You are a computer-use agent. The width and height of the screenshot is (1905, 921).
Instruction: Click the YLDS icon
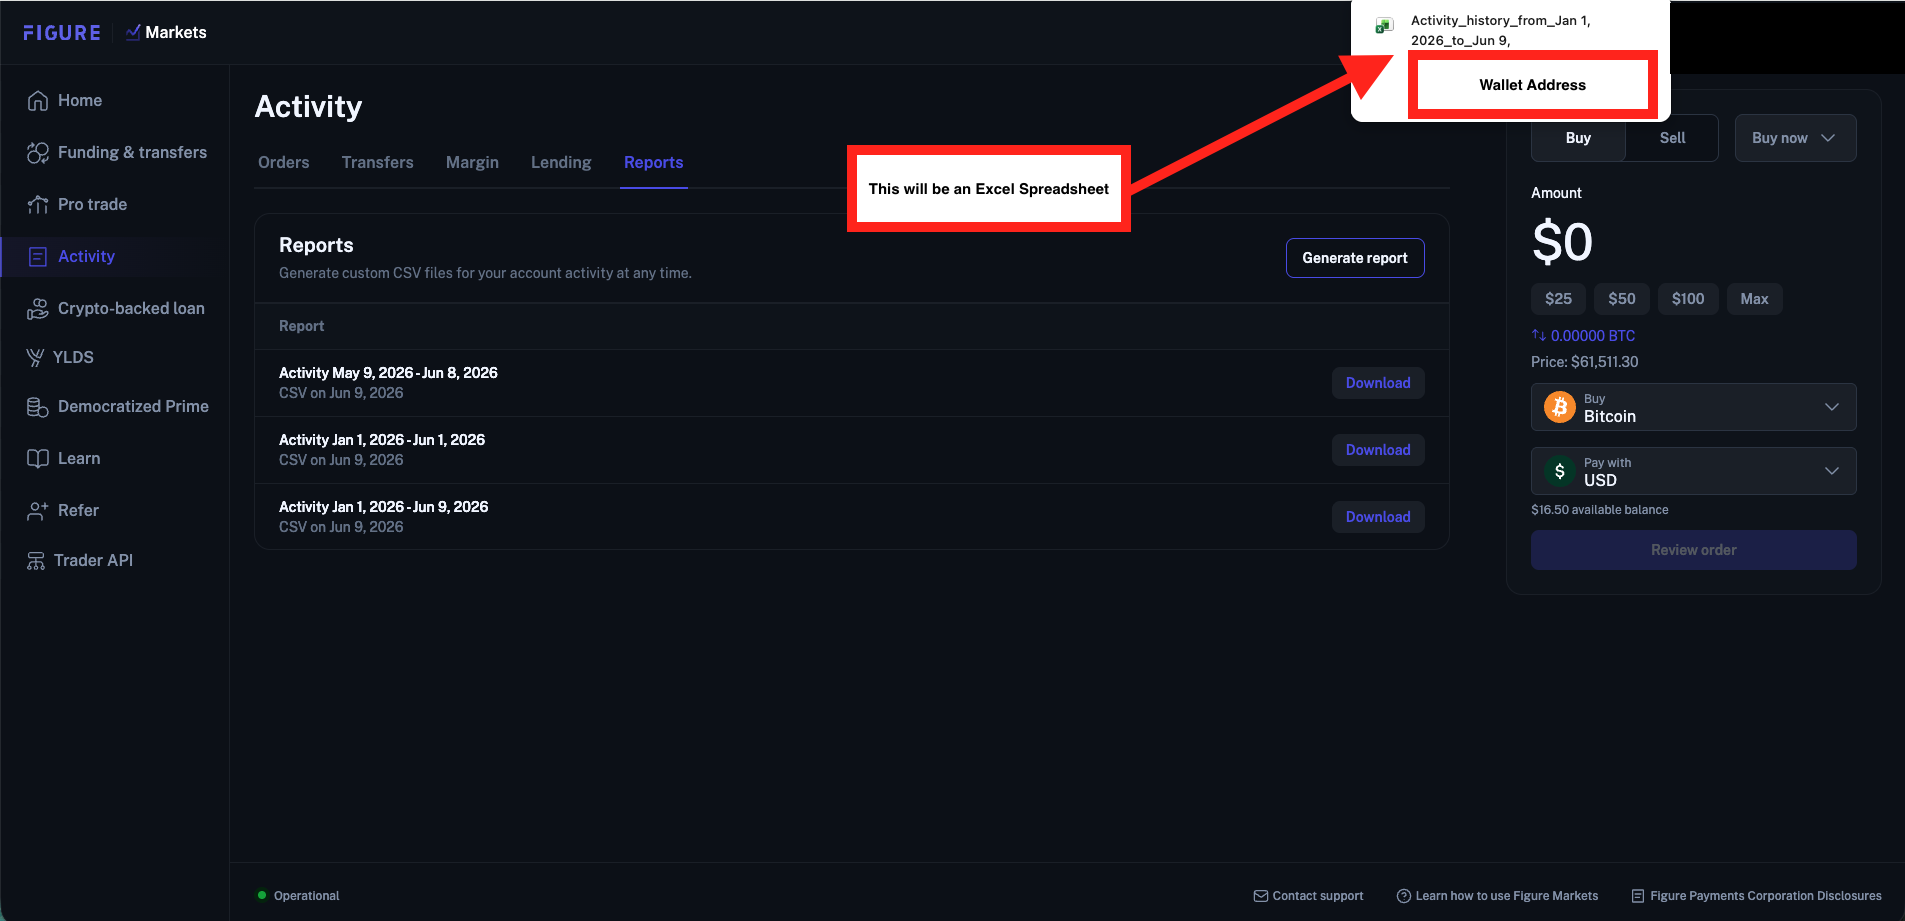tap(35, 357)
